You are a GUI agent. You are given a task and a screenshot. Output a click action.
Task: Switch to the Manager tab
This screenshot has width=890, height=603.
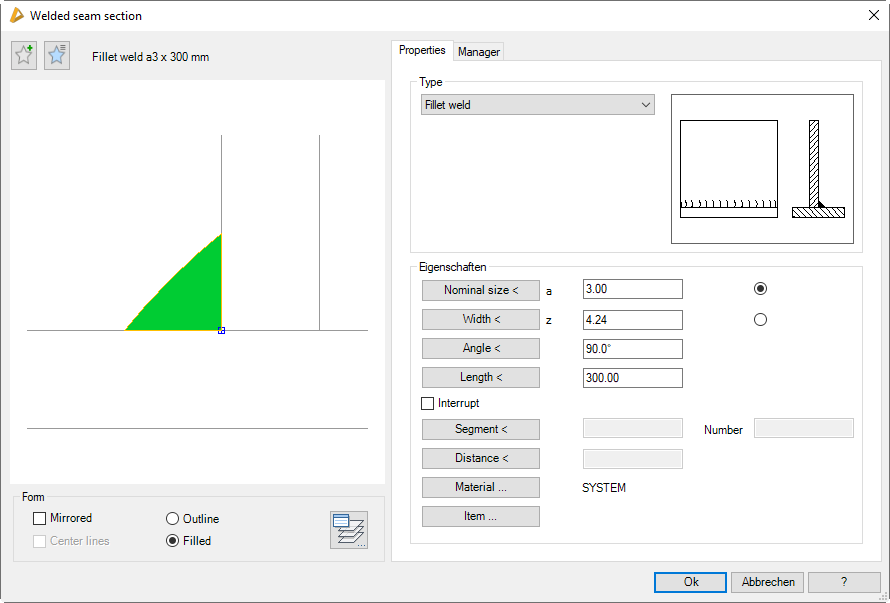coord(479,52)
